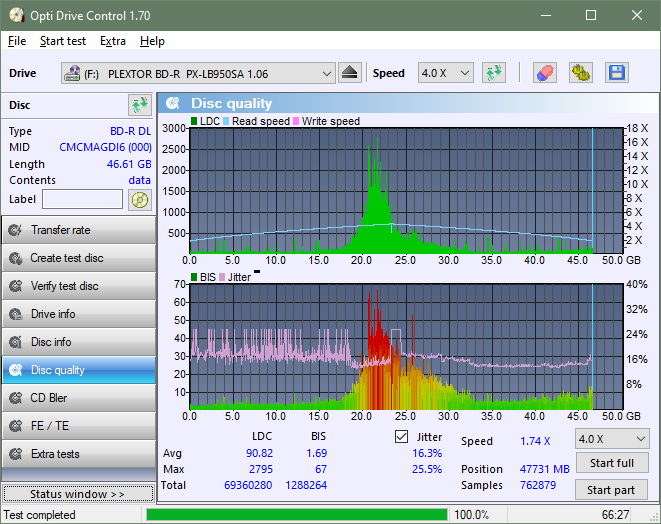Click the green LDC legend swatch
The image size is (661, 524).
[194, 121]
